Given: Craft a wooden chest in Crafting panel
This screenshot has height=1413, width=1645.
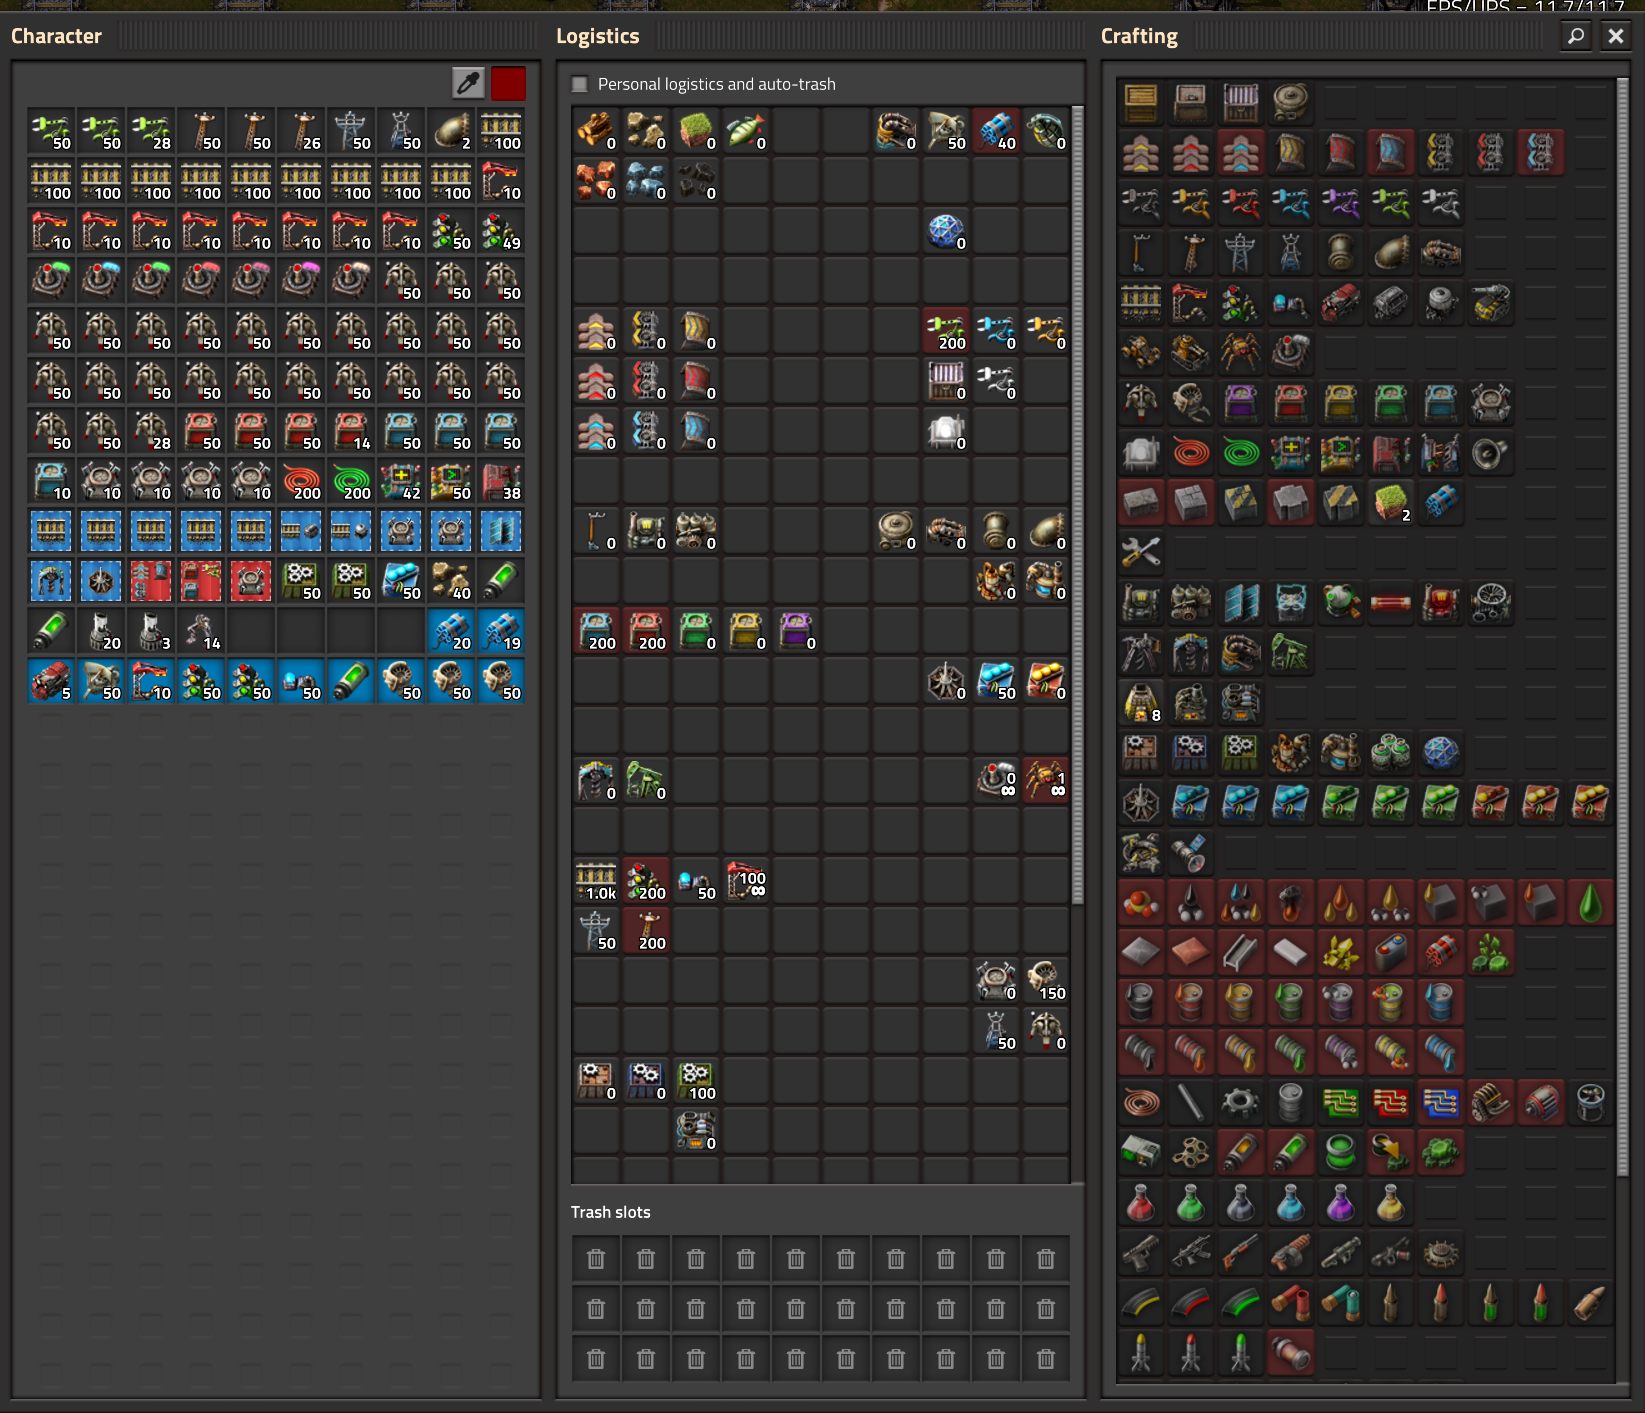Looking at the screenshot, I should [x=1141, y=102].
